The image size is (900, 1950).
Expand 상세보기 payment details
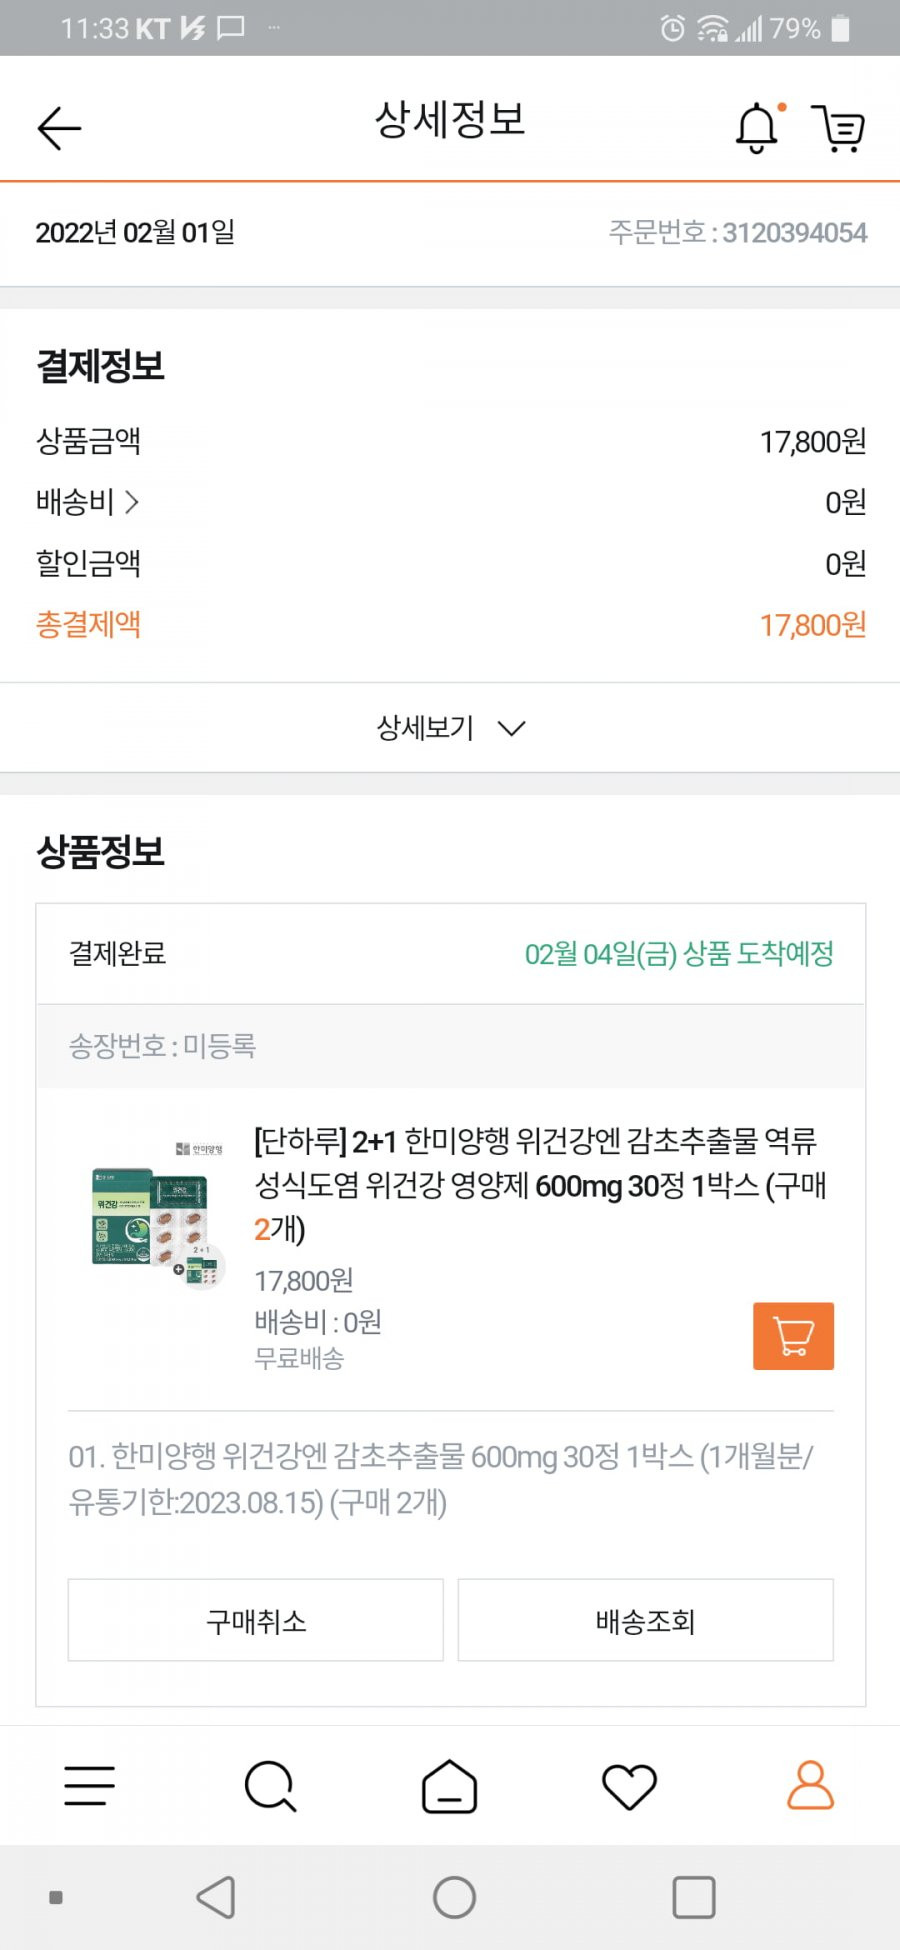point(450,728)
